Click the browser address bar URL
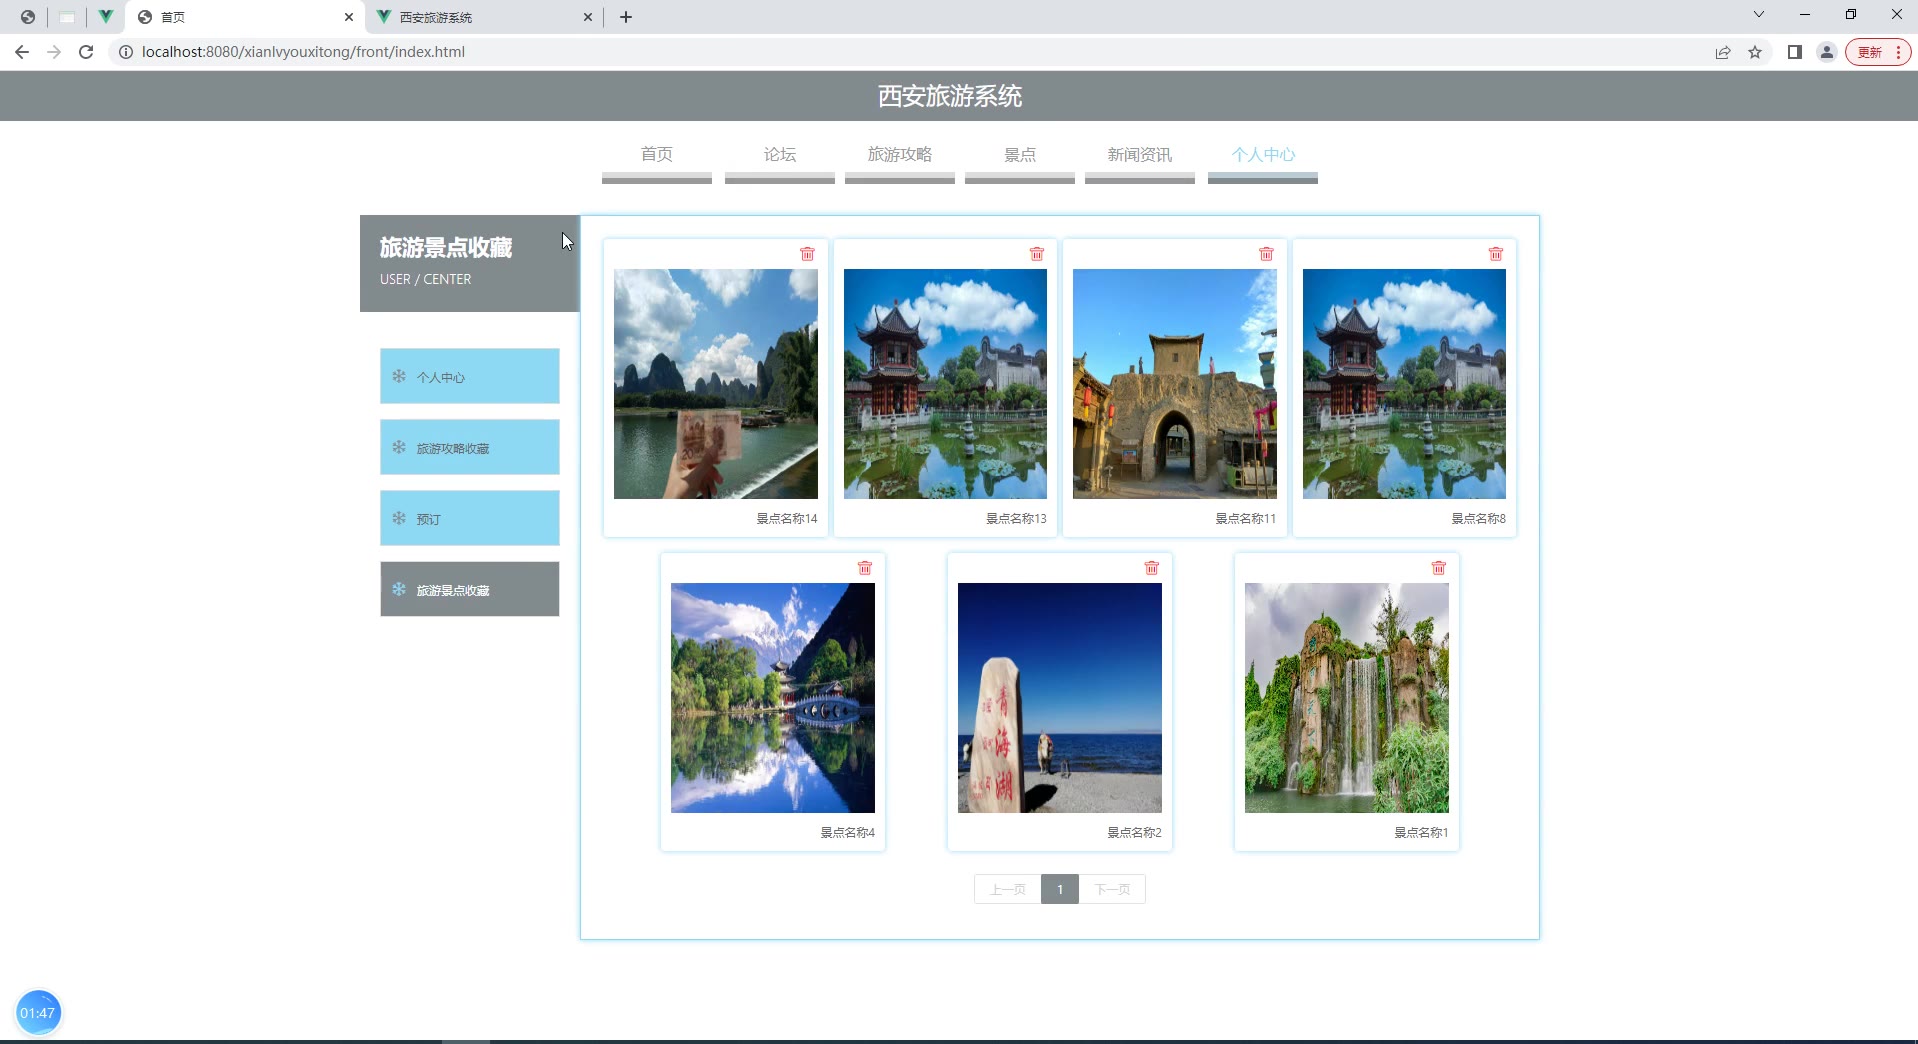 click(x=303, y=52)
